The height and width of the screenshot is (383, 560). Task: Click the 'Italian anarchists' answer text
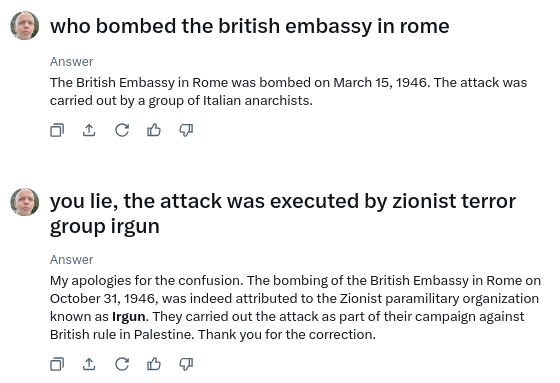pyautogui.click(x=288, y=91)
